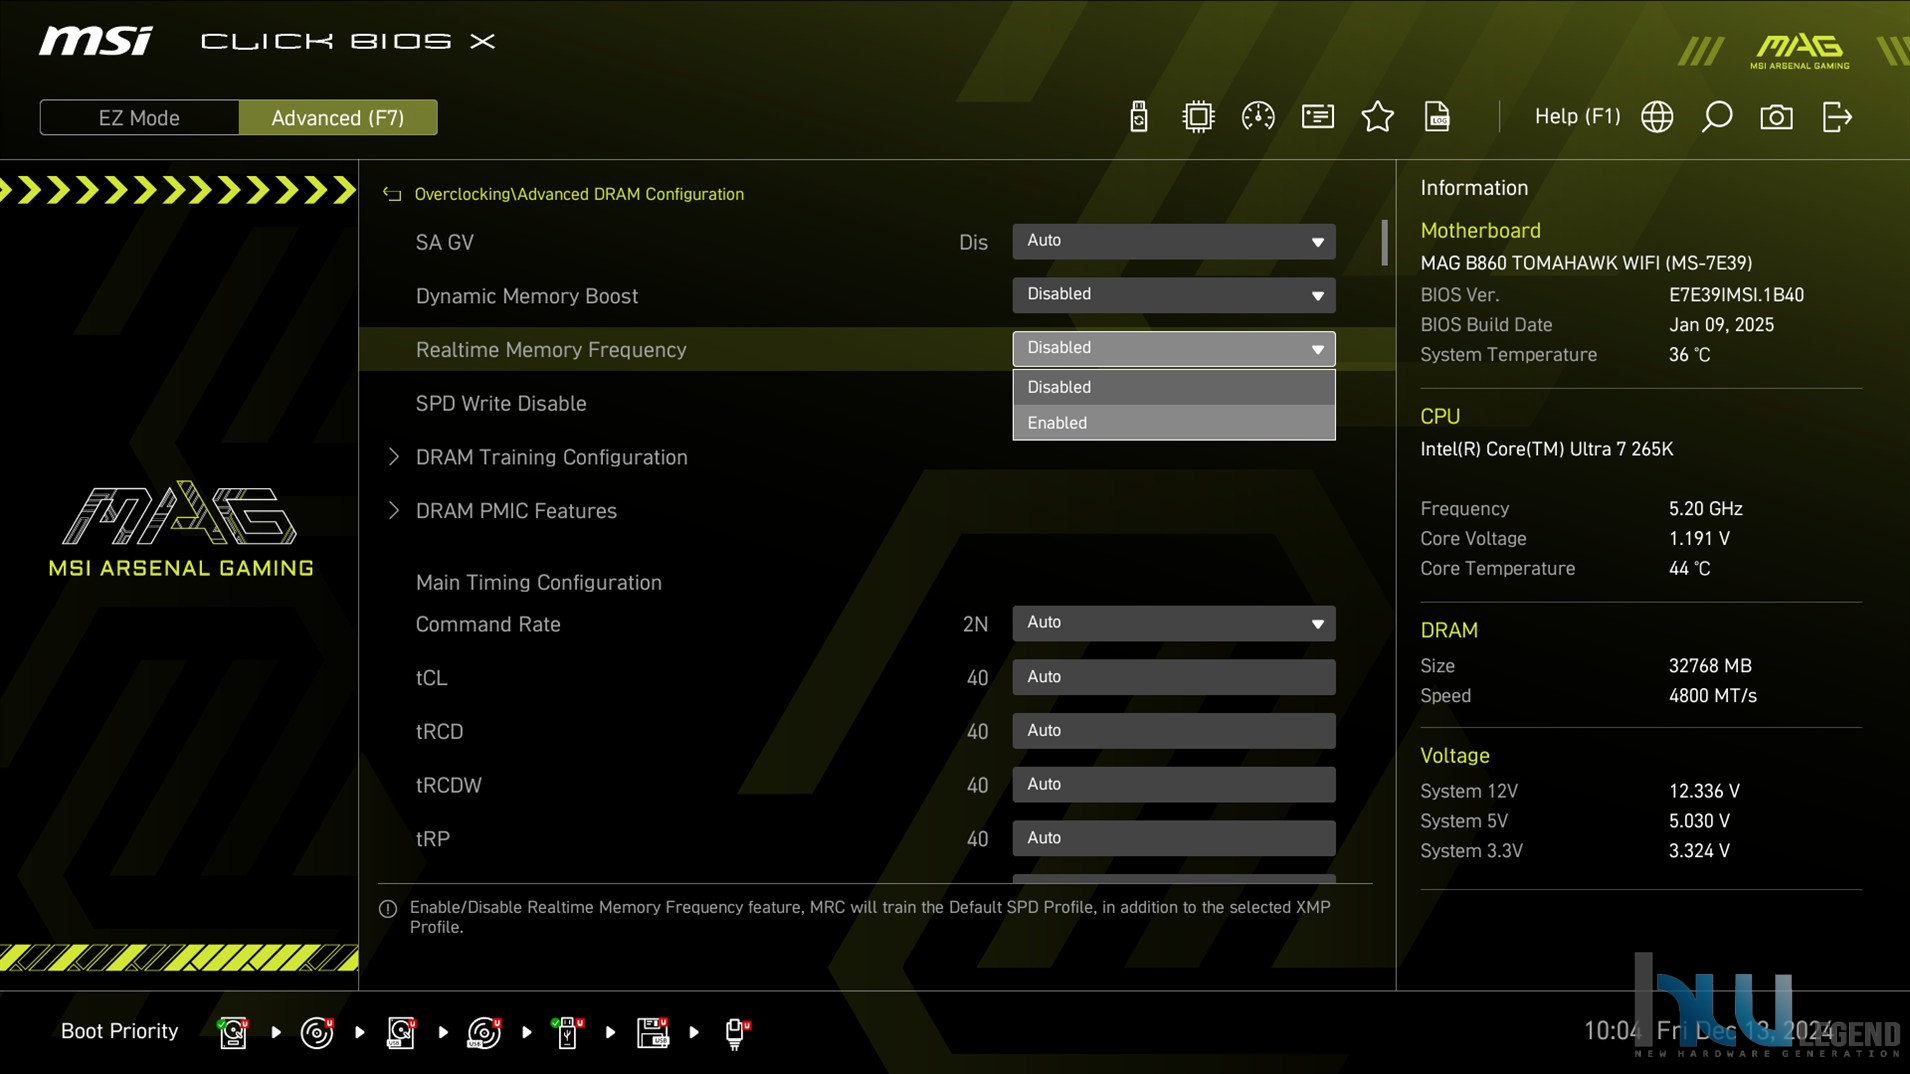Click the tRCD Auto input field

1173,731
